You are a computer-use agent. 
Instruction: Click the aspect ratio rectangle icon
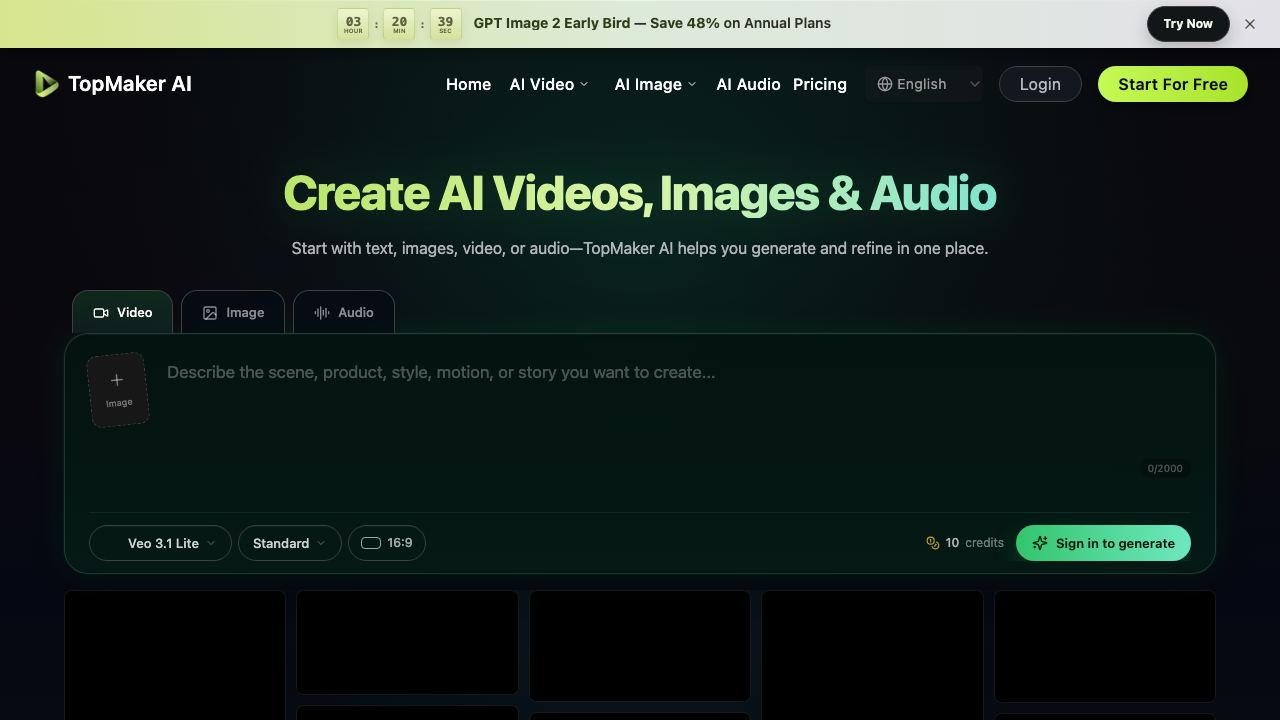[x=371, y=543]
